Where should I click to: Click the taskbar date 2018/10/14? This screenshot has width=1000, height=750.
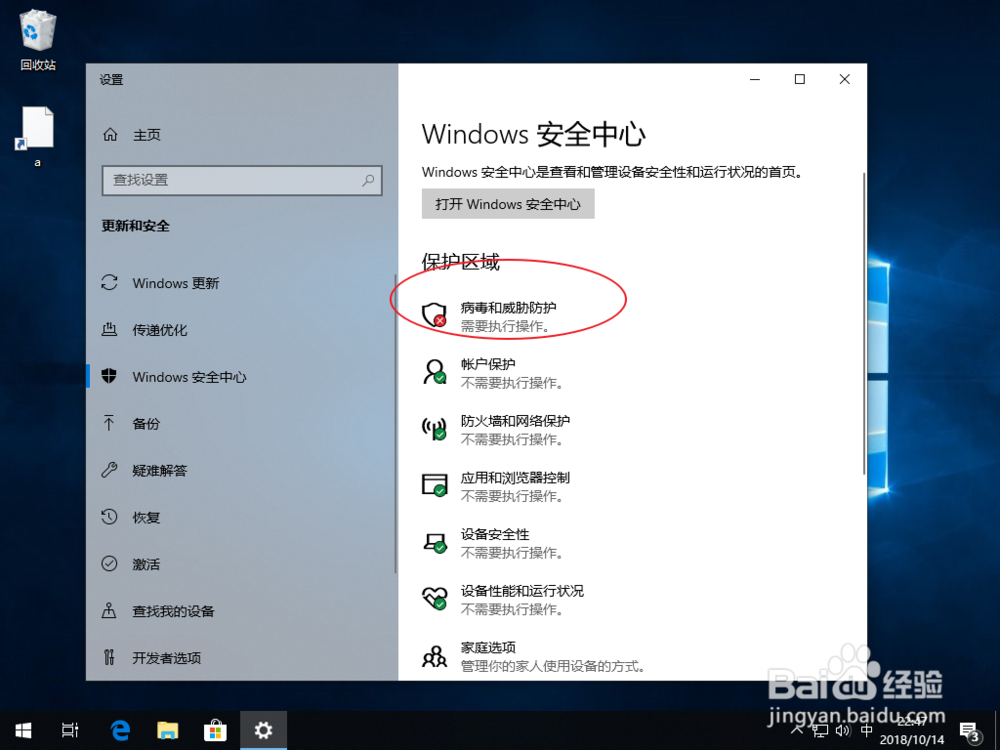(x=912, y=740)
